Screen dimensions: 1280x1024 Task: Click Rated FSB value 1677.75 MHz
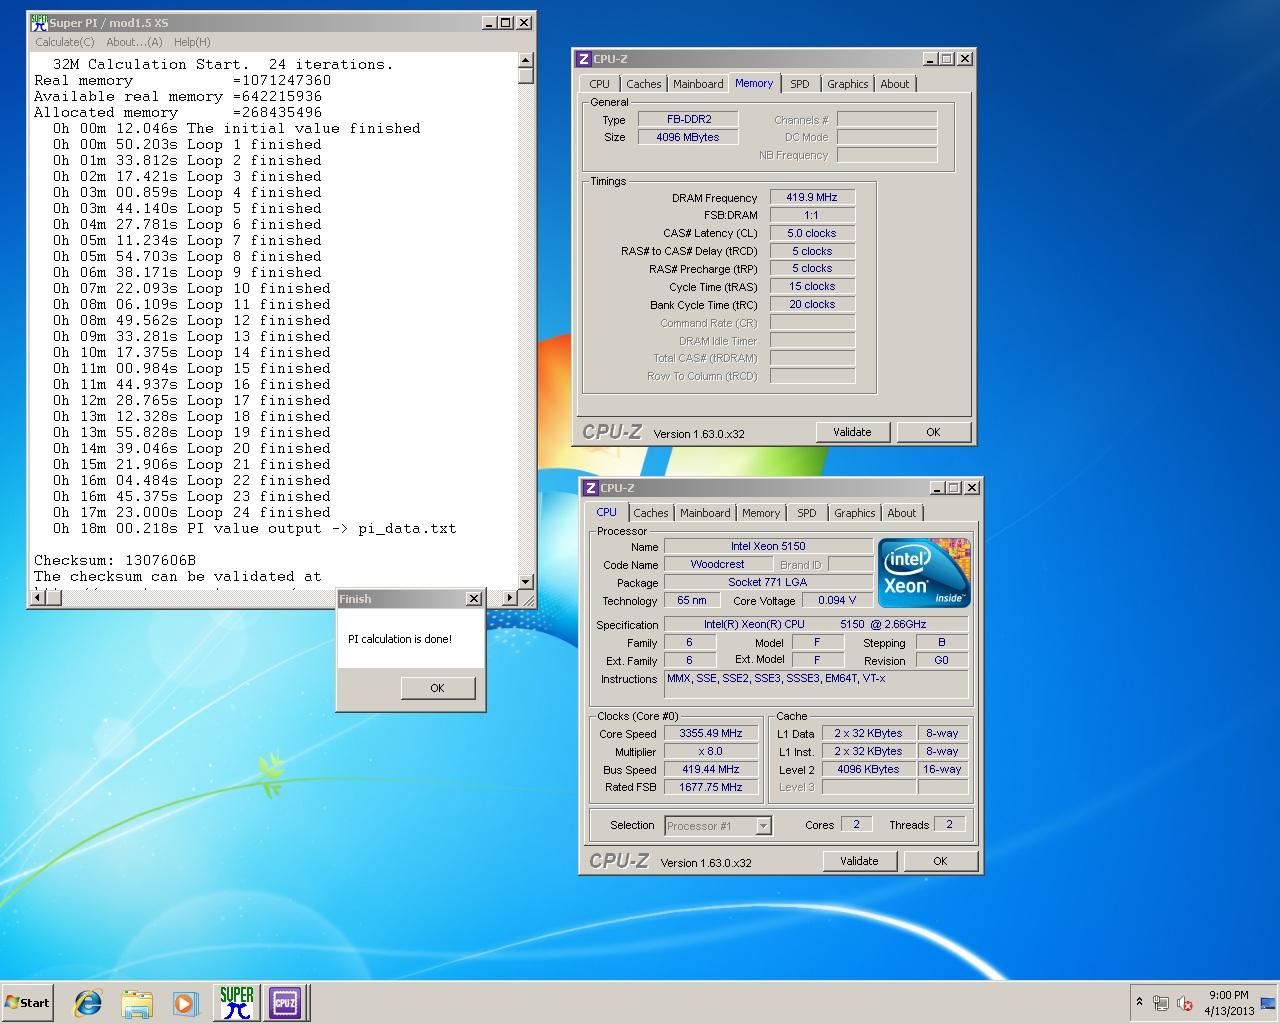pyautogui.click(x=711, y=787)
